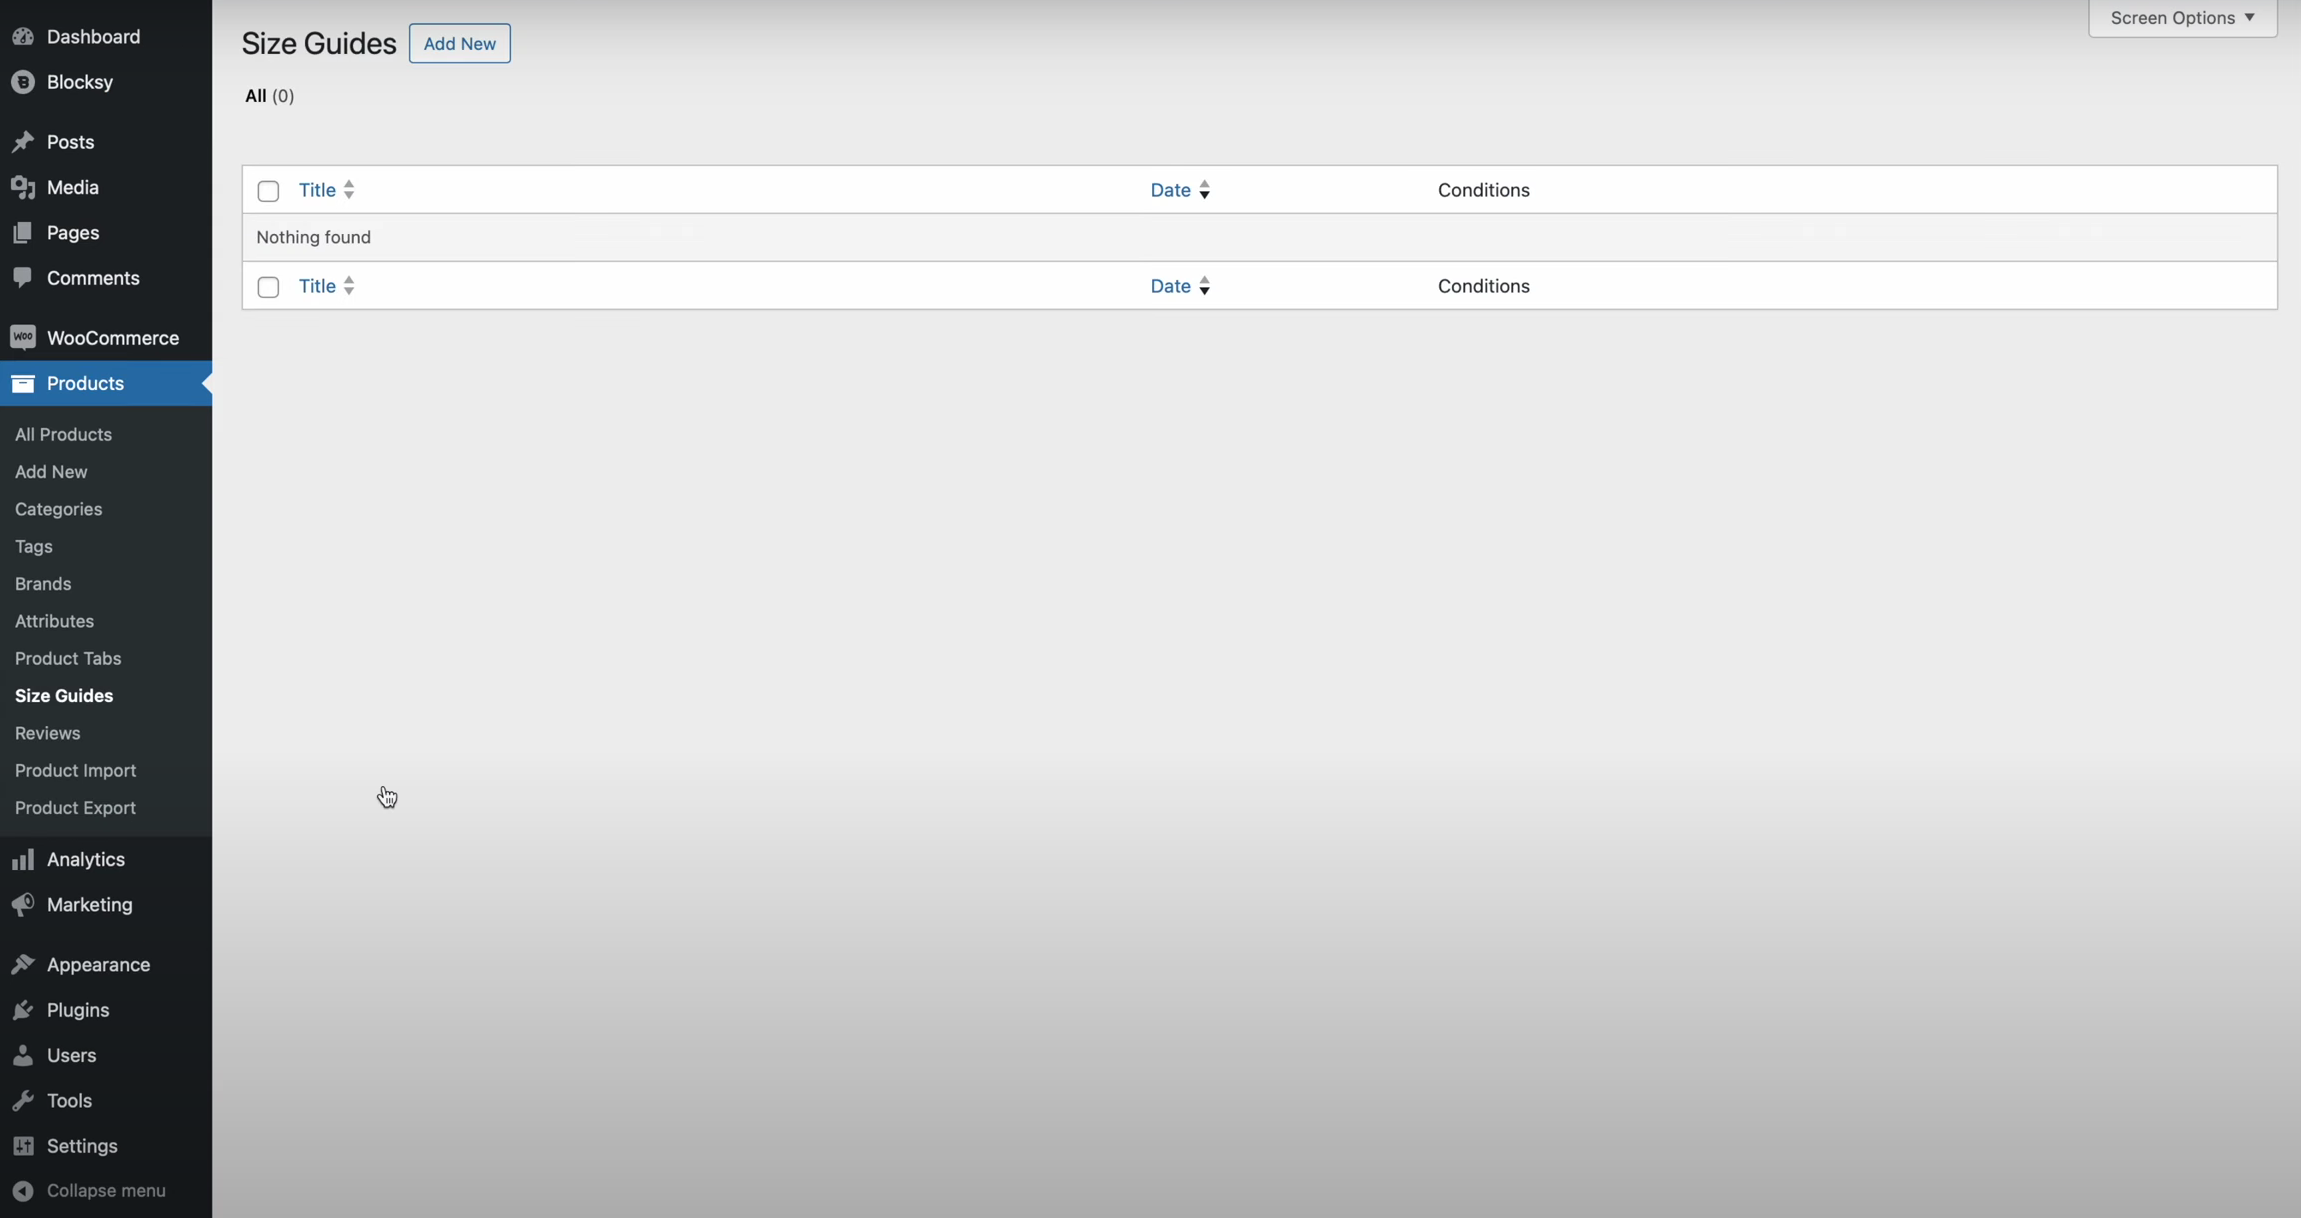The width and height of the screenshot is (2301, 1218).
Task: Click the Posts pushpin icon
Action: click(23, 142)
